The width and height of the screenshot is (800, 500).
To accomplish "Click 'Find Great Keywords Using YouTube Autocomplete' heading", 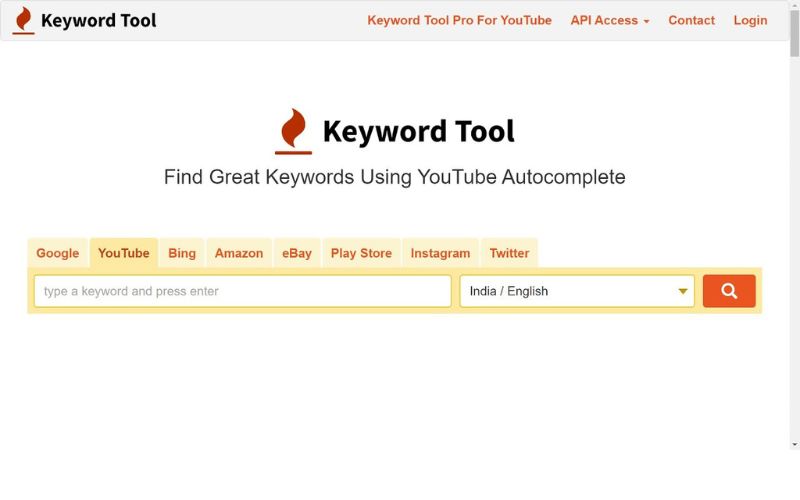I will [394, 177].
